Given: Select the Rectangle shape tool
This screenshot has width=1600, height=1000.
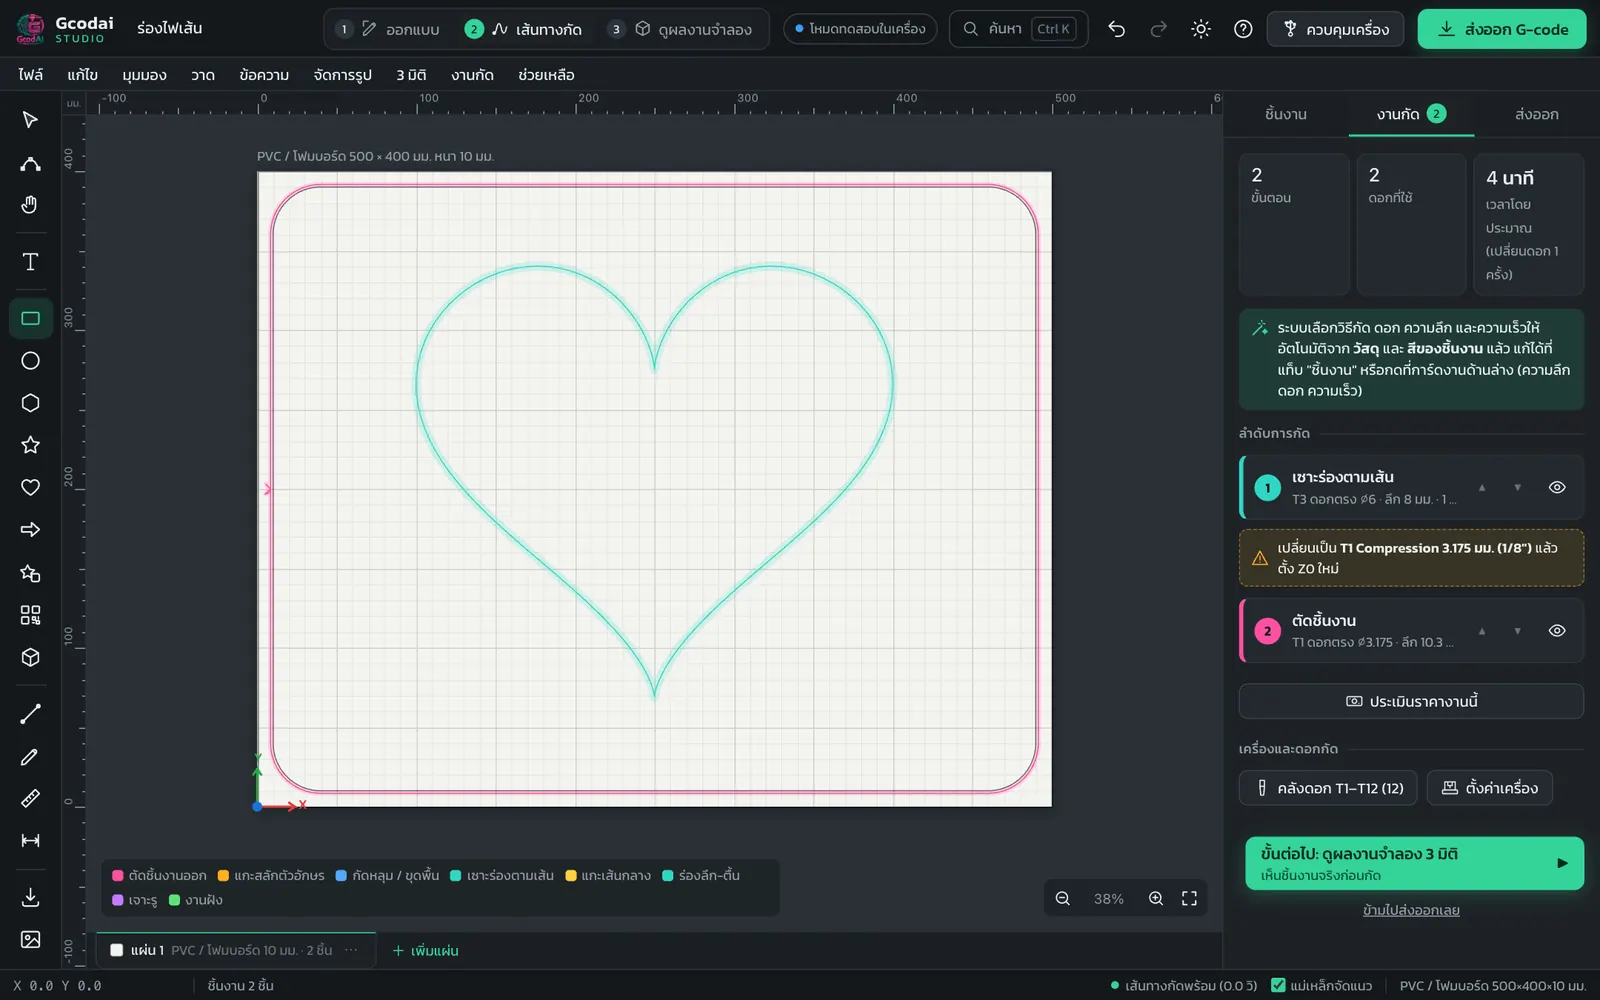Looking at the screenshot, I should pos(30,319).
